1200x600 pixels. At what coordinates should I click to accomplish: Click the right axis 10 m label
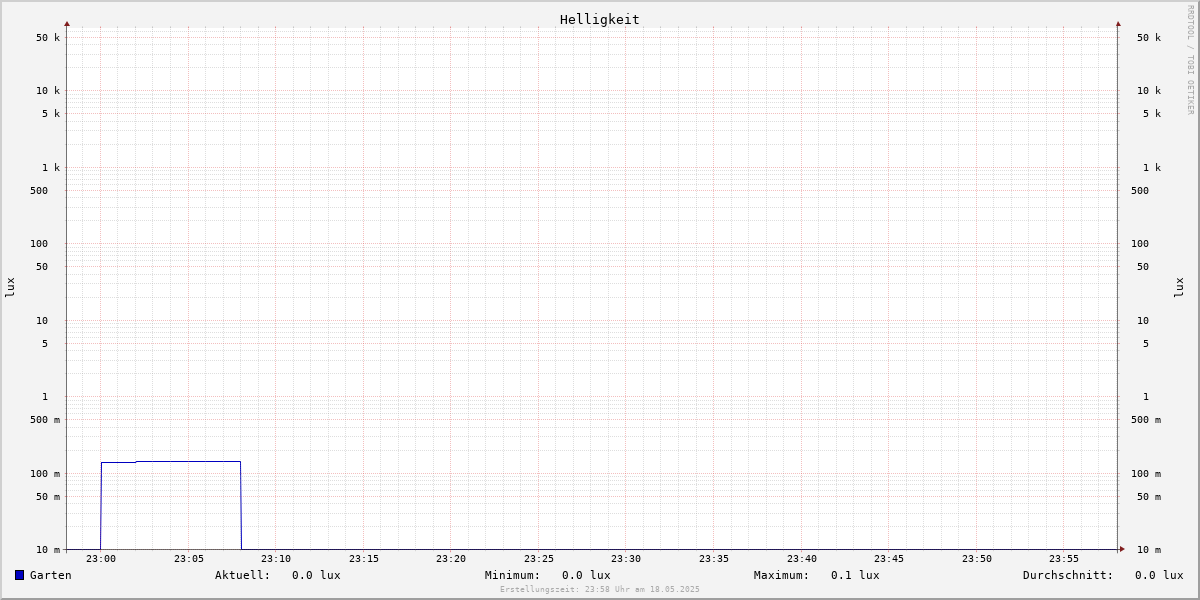(1149, 550)
